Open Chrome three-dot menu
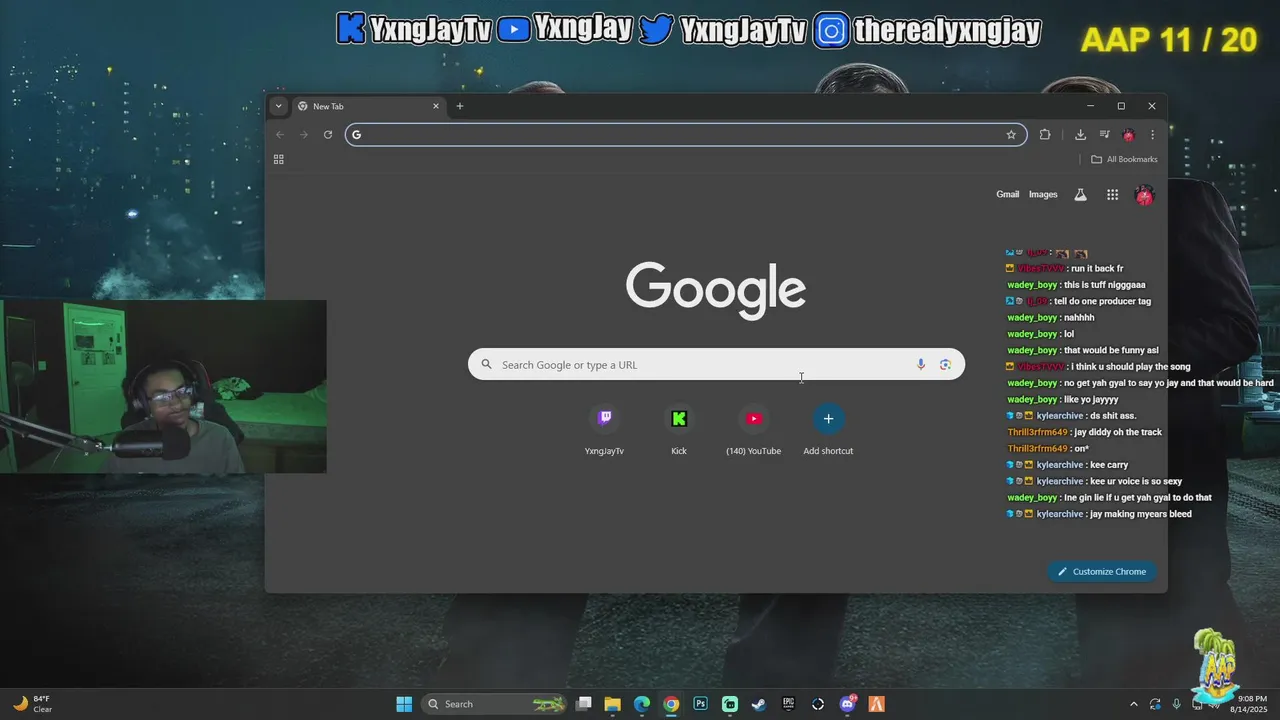The width and height of the screenshot is (1280, 720). coord(1152,135)
